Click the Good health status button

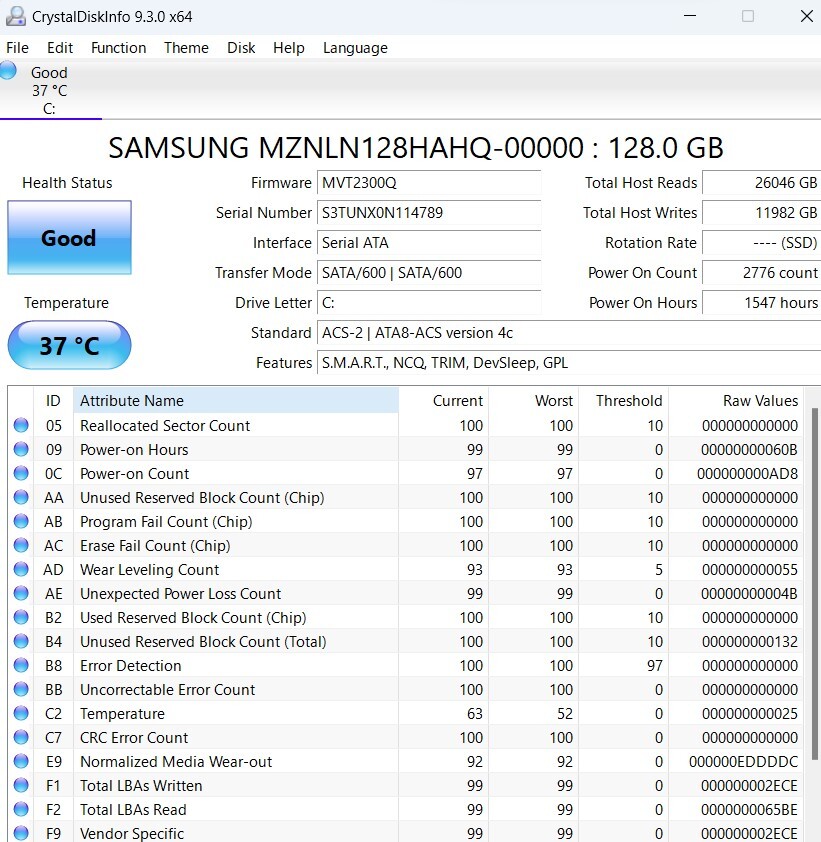pos(69,238)
